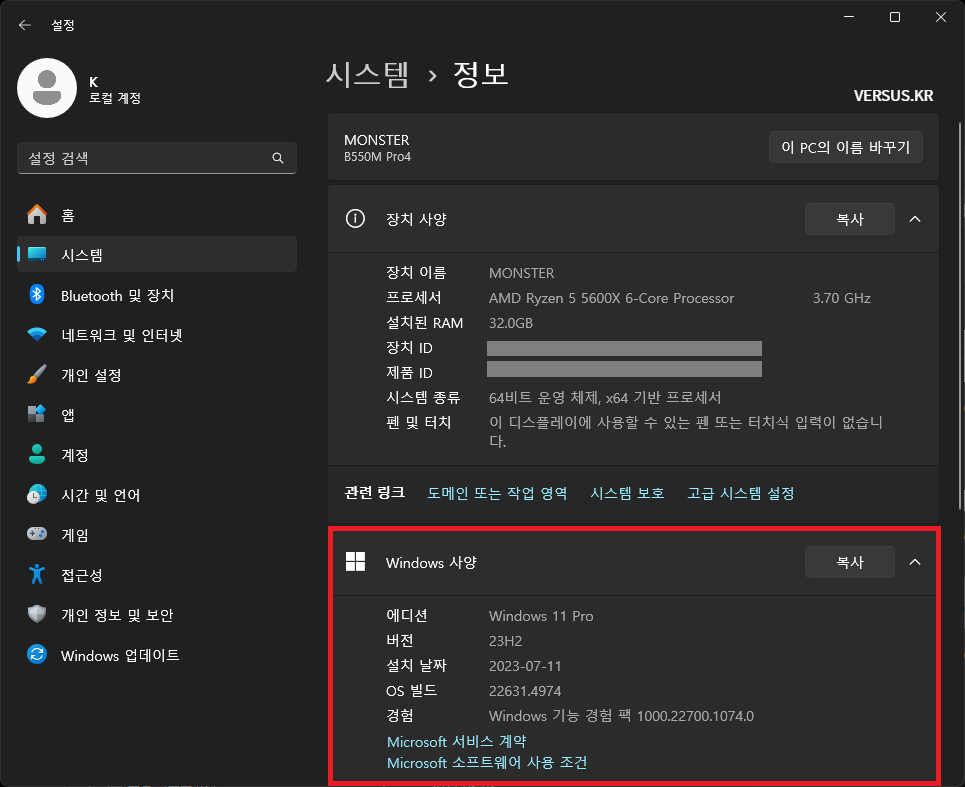Copy device specs with 복사 button
Viewport: 965px width, 787px height.
pyautogui.click(x=849, y=219)
